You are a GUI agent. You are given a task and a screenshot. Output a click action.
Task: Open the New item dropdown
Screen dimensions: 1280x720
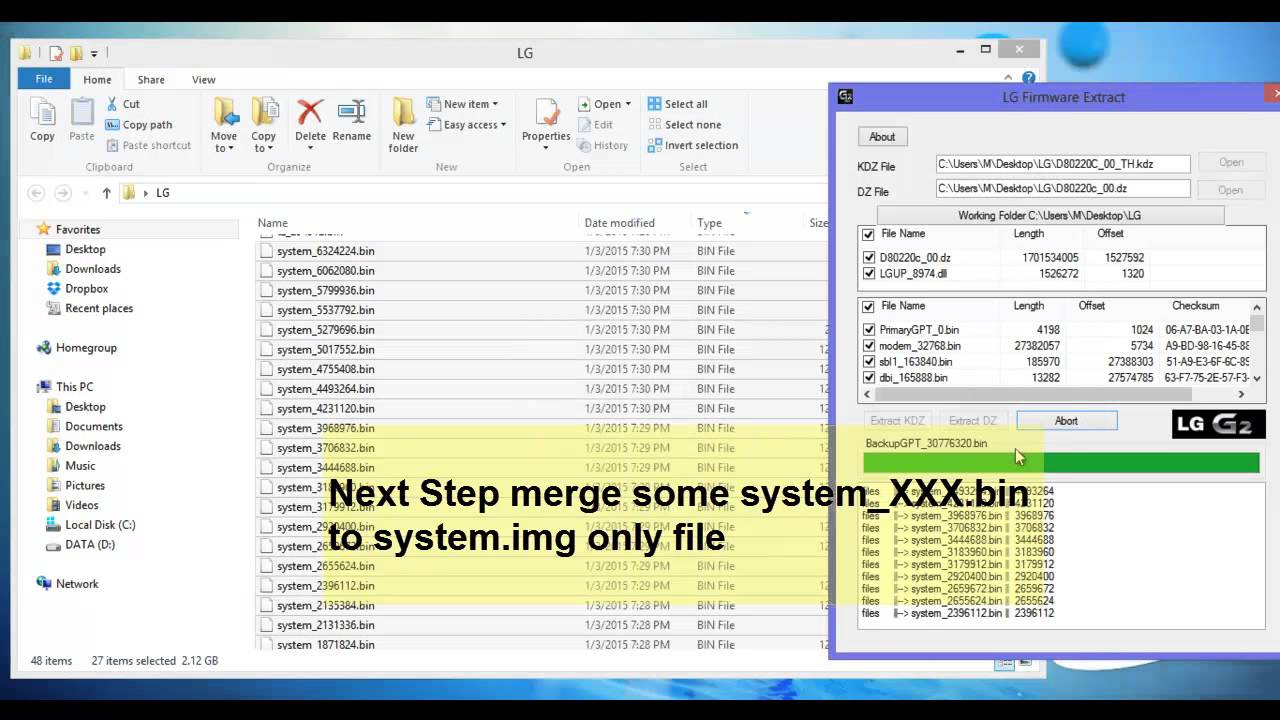click(x=462, y=104)
